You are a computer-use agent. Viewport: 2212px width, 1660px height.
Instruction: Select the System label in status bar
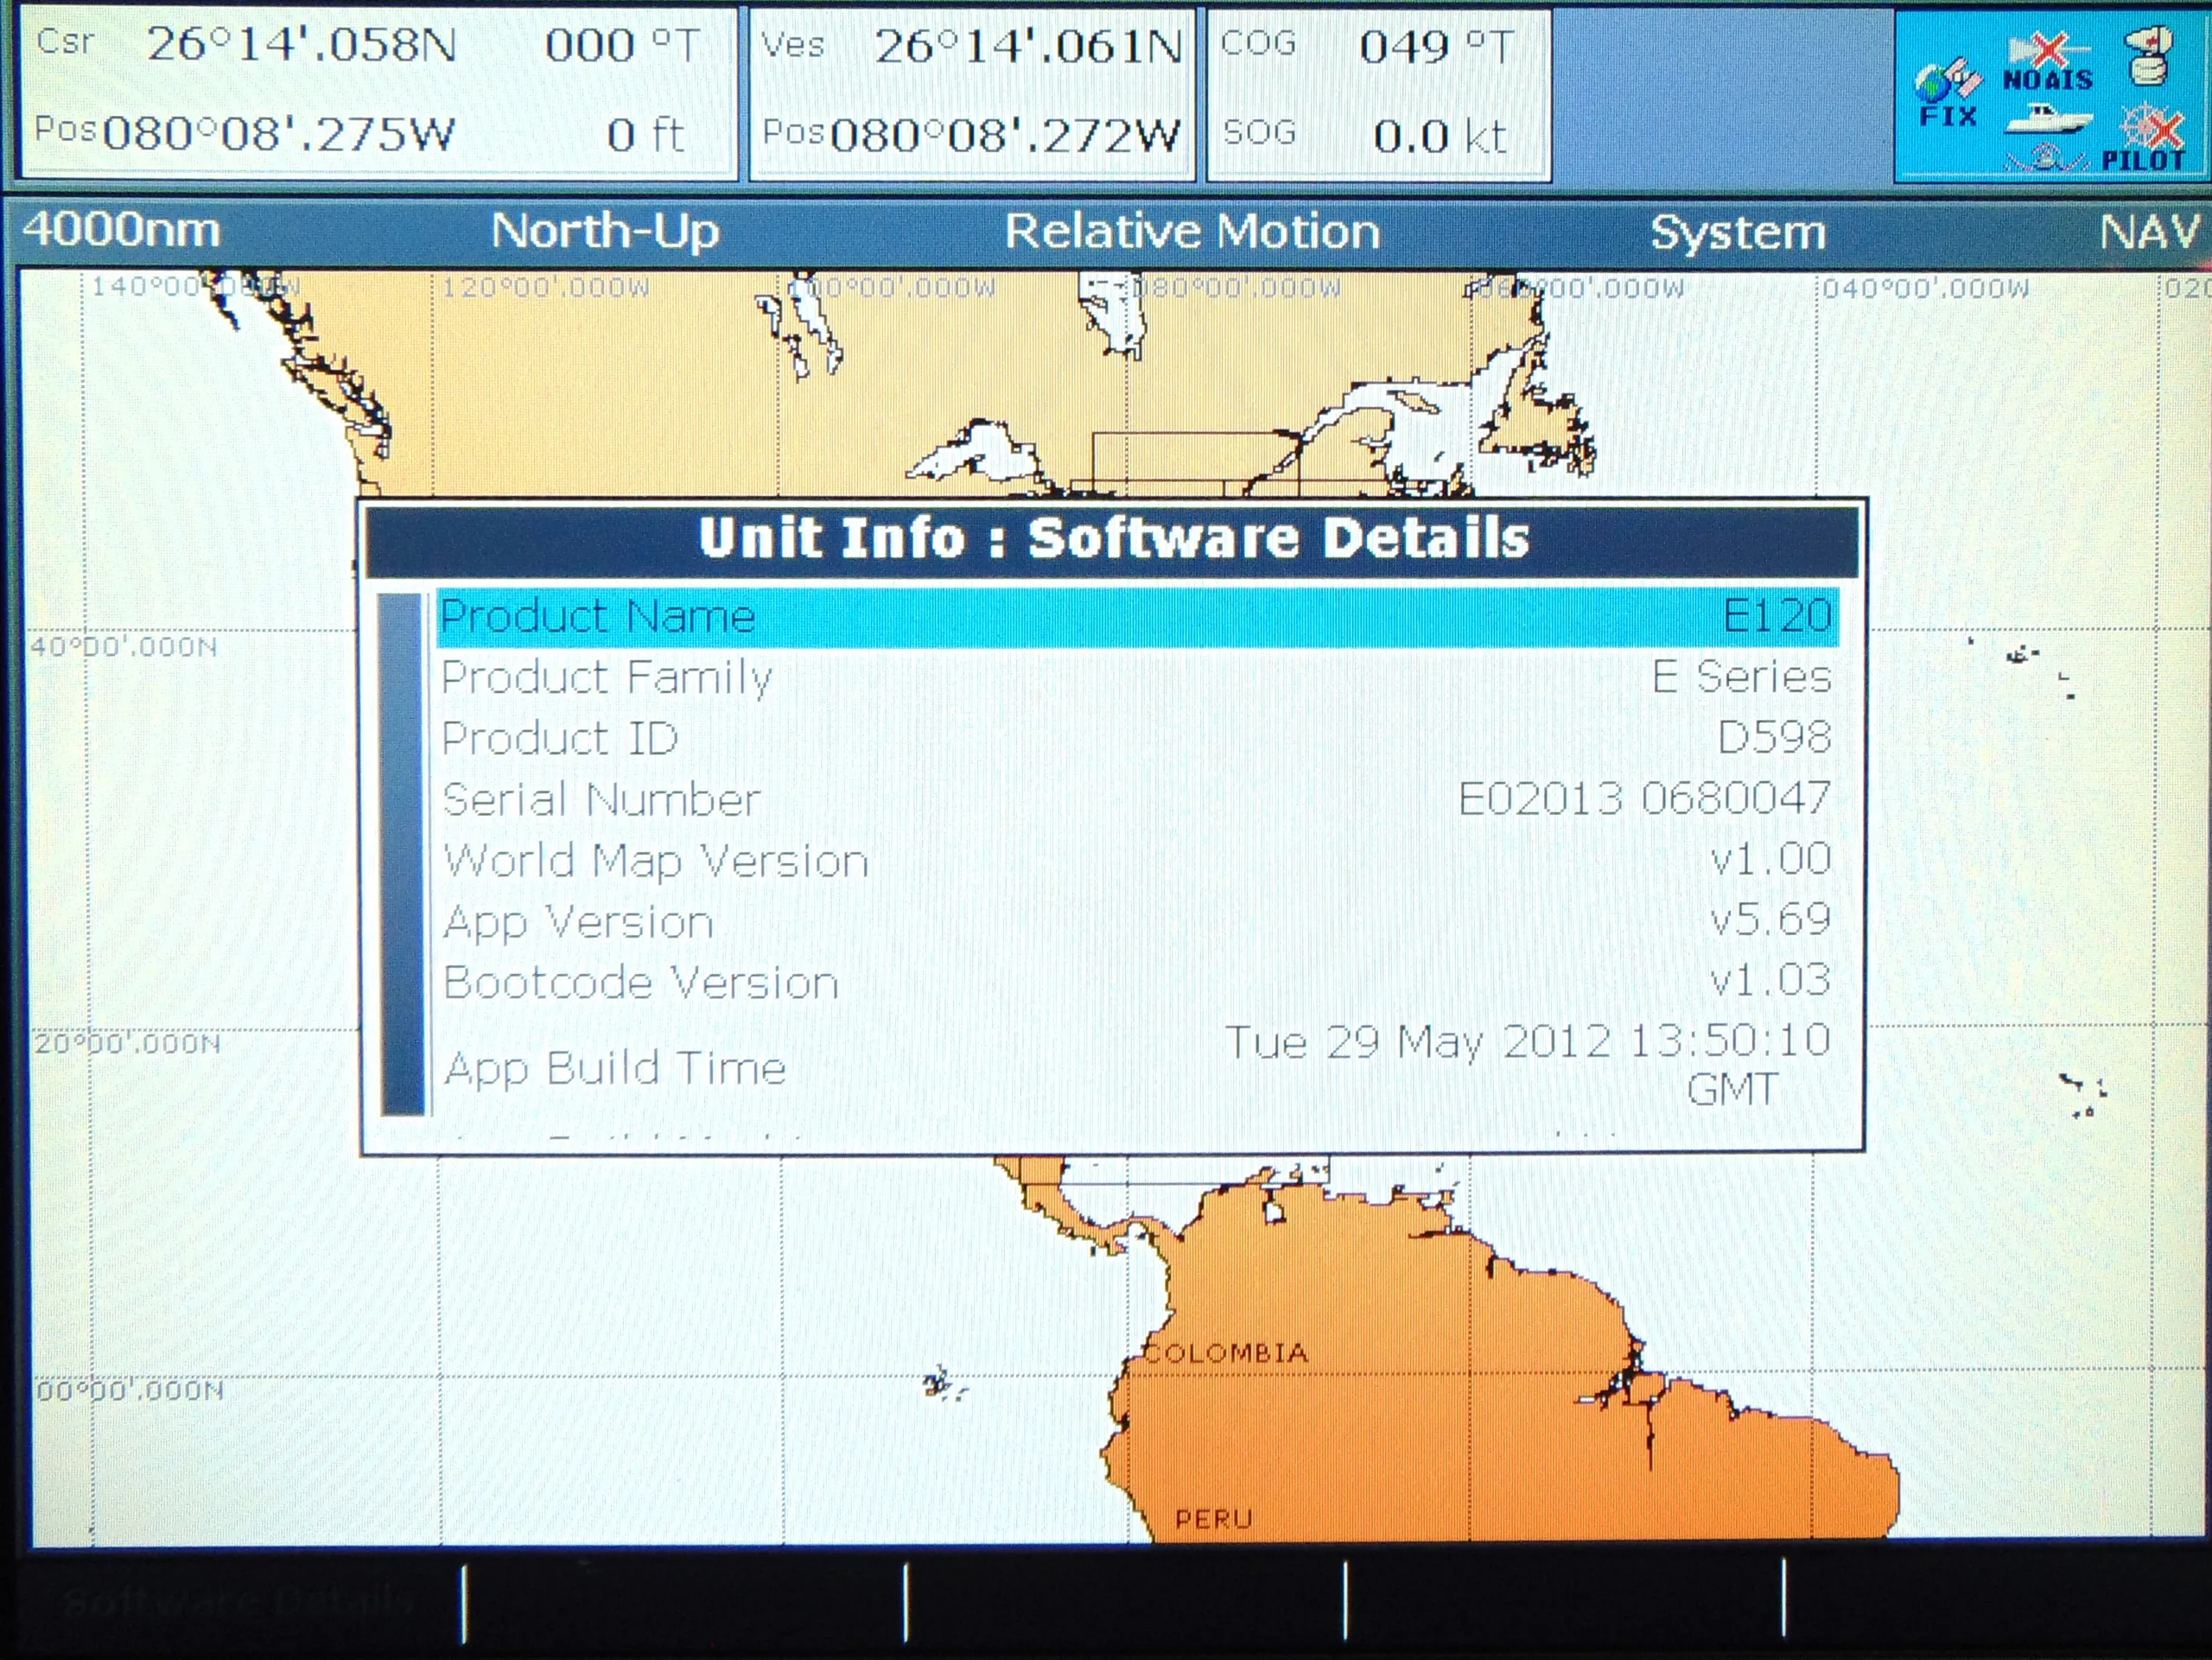pyautogui.click(x=1738, y=232)
